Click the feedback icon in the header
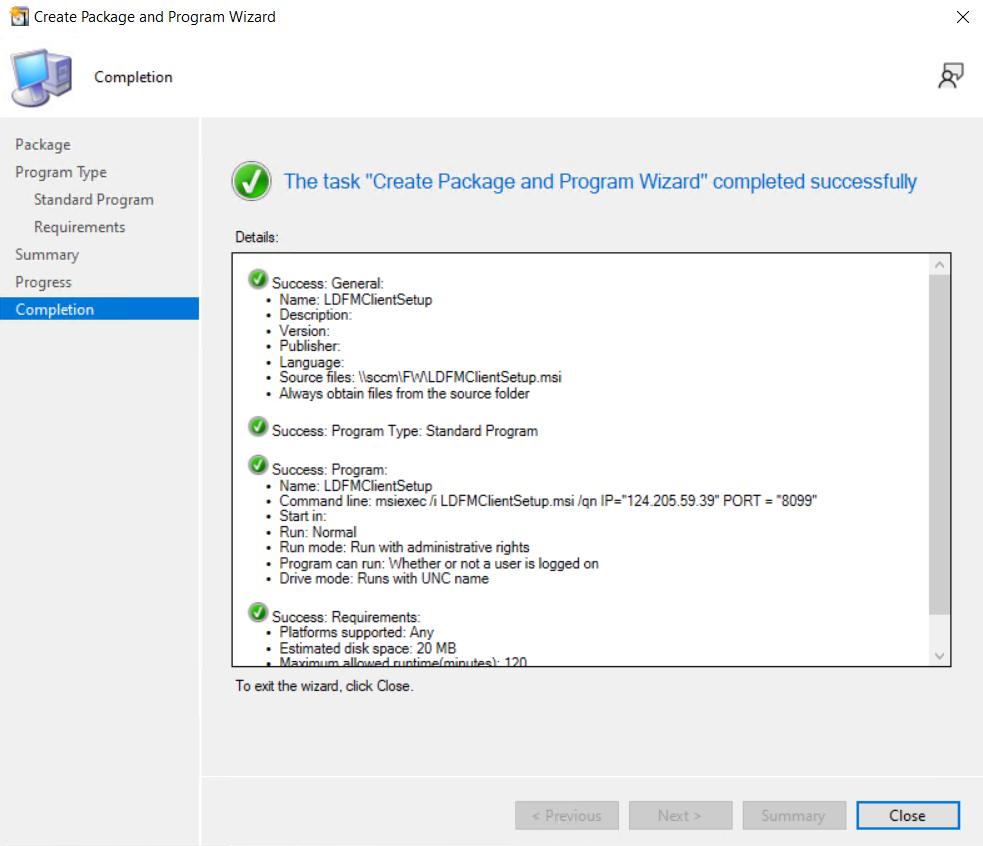This screenshot has width=983, height=846. click(x=950, y=77)
